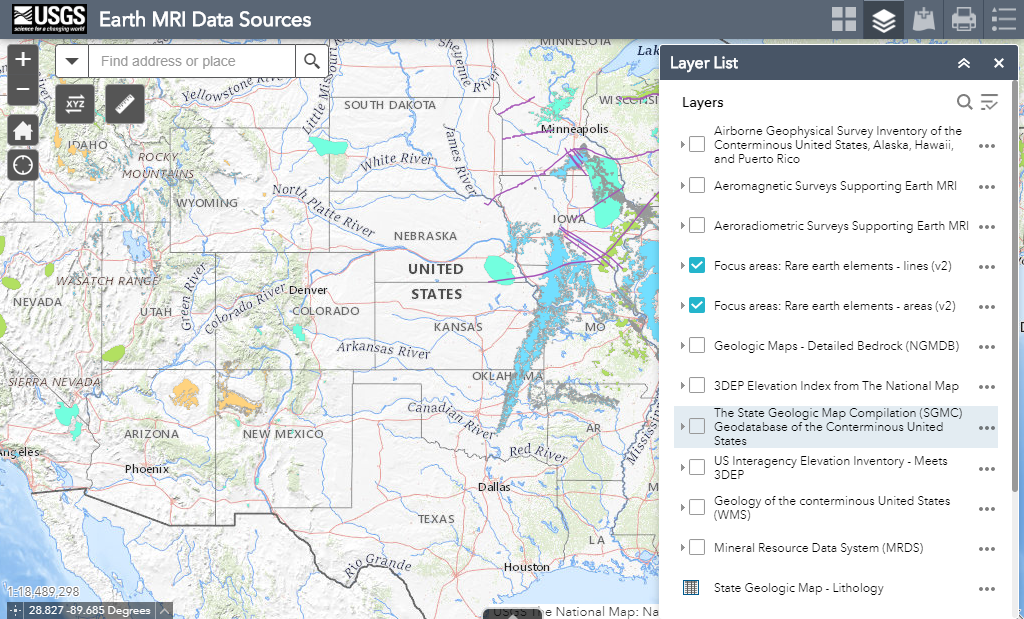The height and width of the screenshot is (619, 1024).
Task: Open the search source dropdown arrow
Action: [72, 61]
